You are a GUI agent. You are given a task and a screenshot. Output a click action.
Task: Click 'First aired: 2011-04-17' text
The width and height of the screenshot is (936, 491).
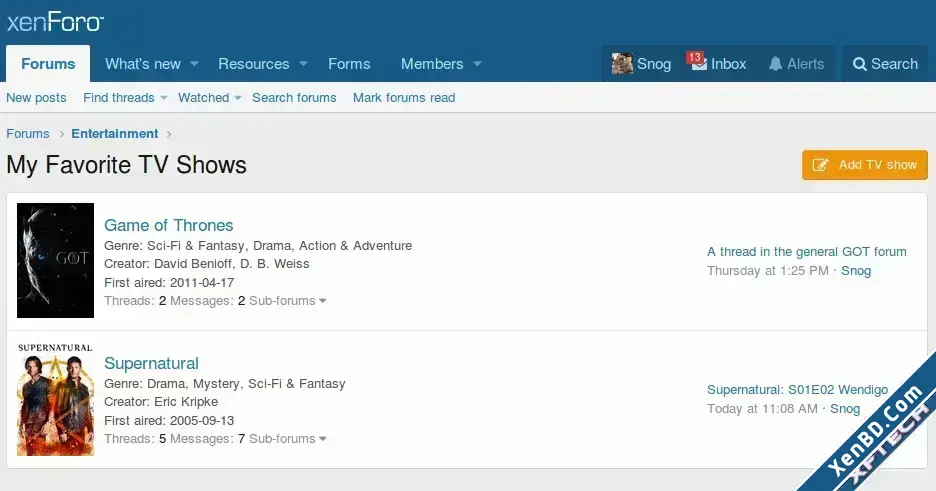click(169, 283)
